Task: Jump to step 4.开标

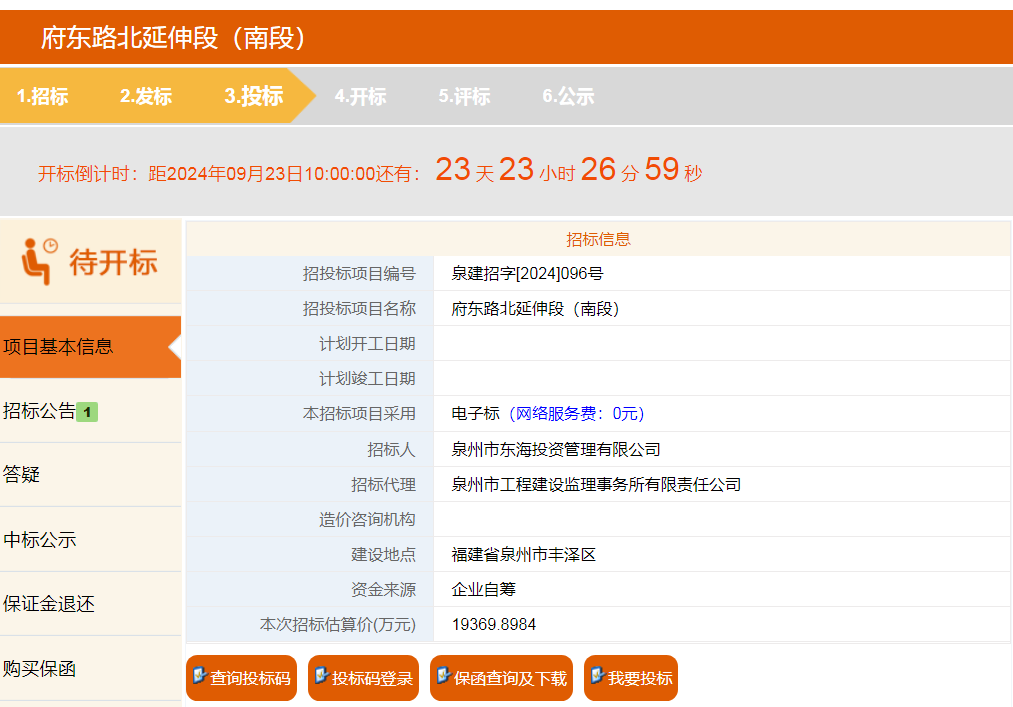Action: click(x=360, y=96)
